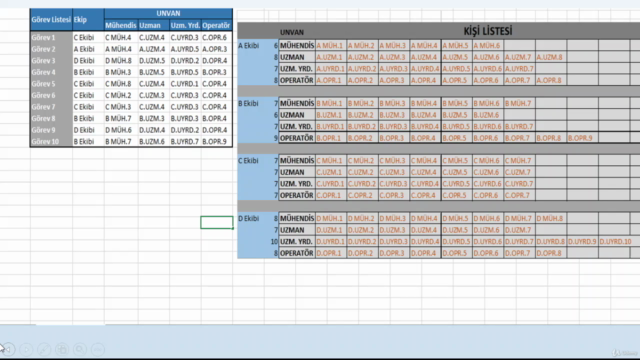Click the 'KİŞİ LİSTESİ' title
Viewport: 640px width, 360px height.
coord(487,31)
